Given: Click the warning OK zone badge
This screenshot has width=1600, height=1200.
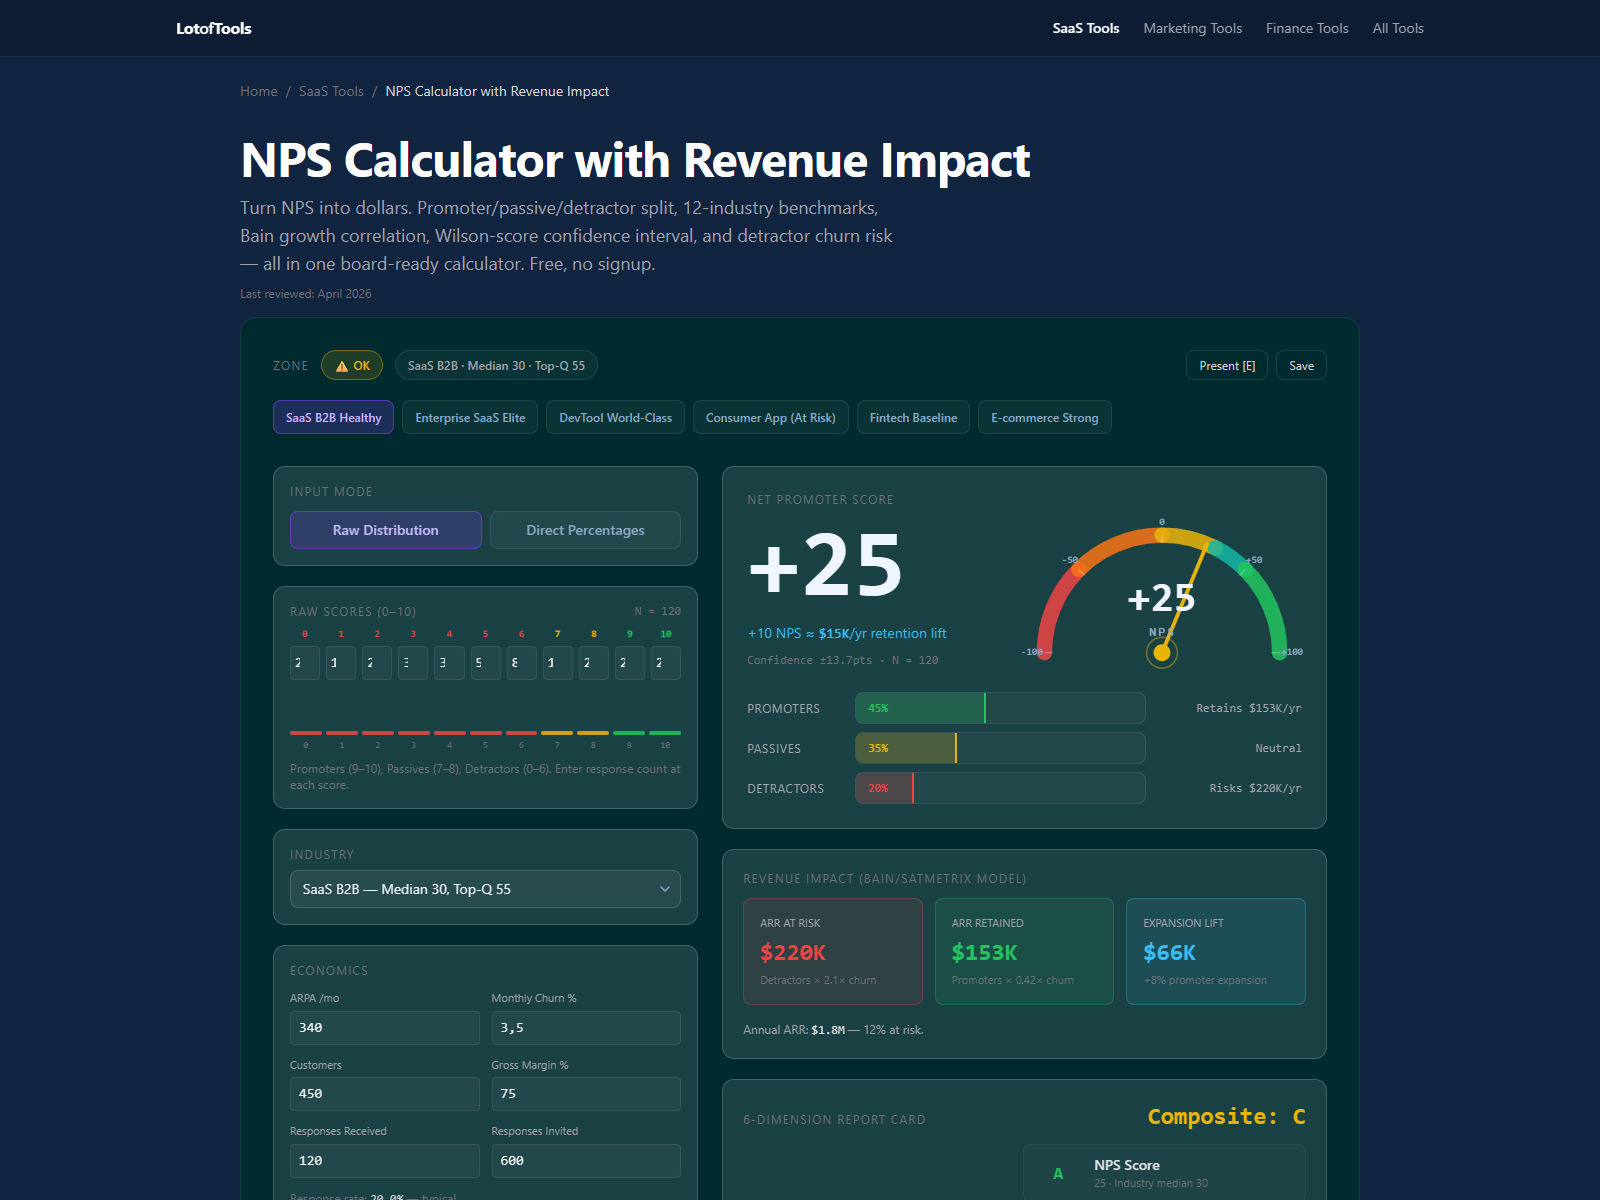Looking at the screenshot, I should click(352, 366).
